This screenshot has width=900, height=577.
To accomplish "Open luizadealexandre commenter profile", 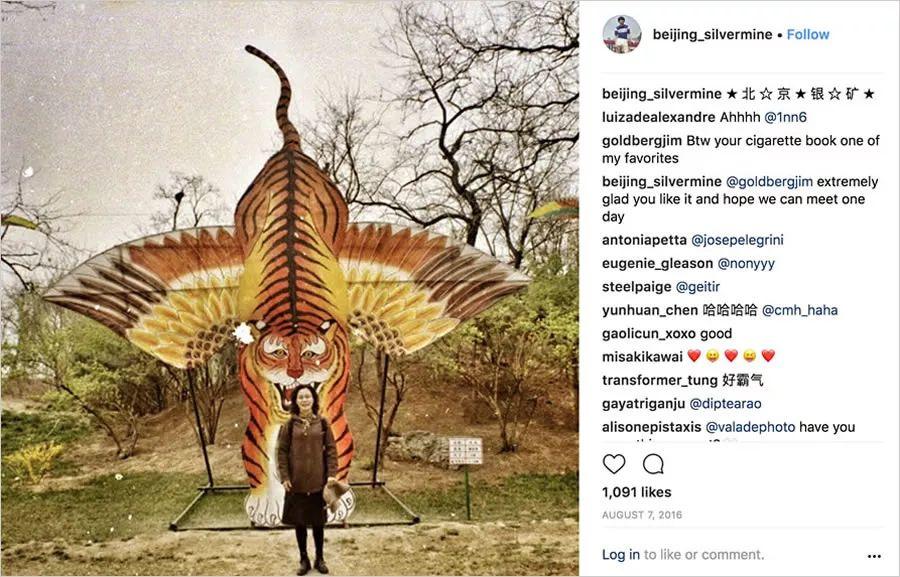I will tap(658, 117).
